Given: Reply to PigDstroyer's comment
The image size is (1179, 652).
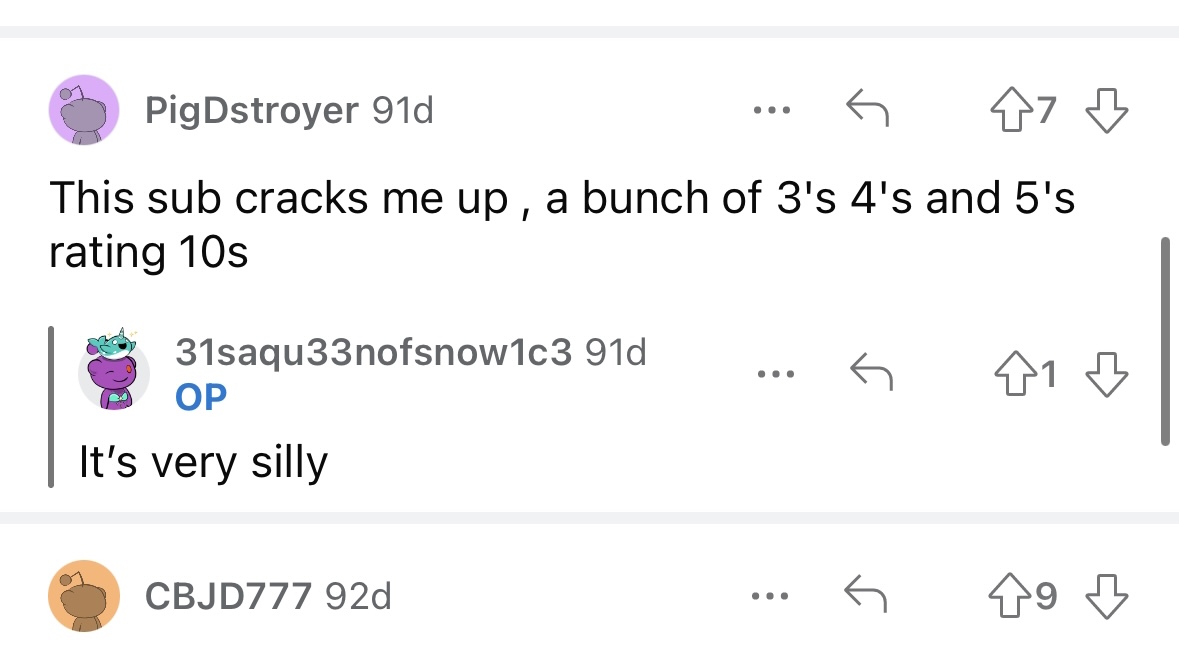Looking at the screenshot, I should point(868,108).
